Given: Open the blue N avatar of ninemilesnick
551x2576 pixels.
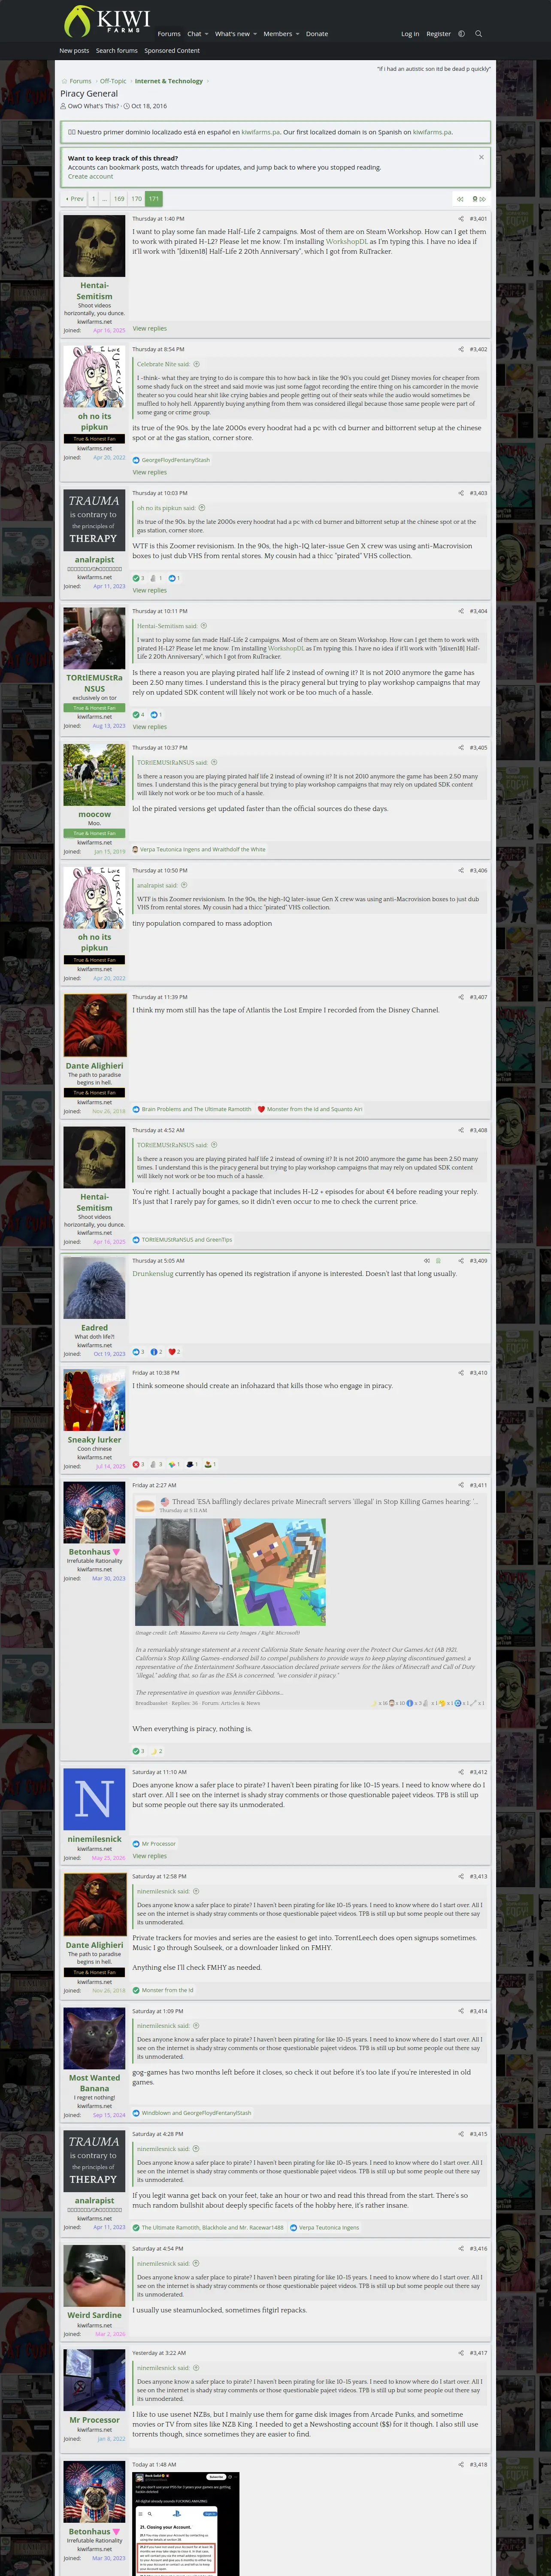Looking at the screenshot, I should 94,1799.
